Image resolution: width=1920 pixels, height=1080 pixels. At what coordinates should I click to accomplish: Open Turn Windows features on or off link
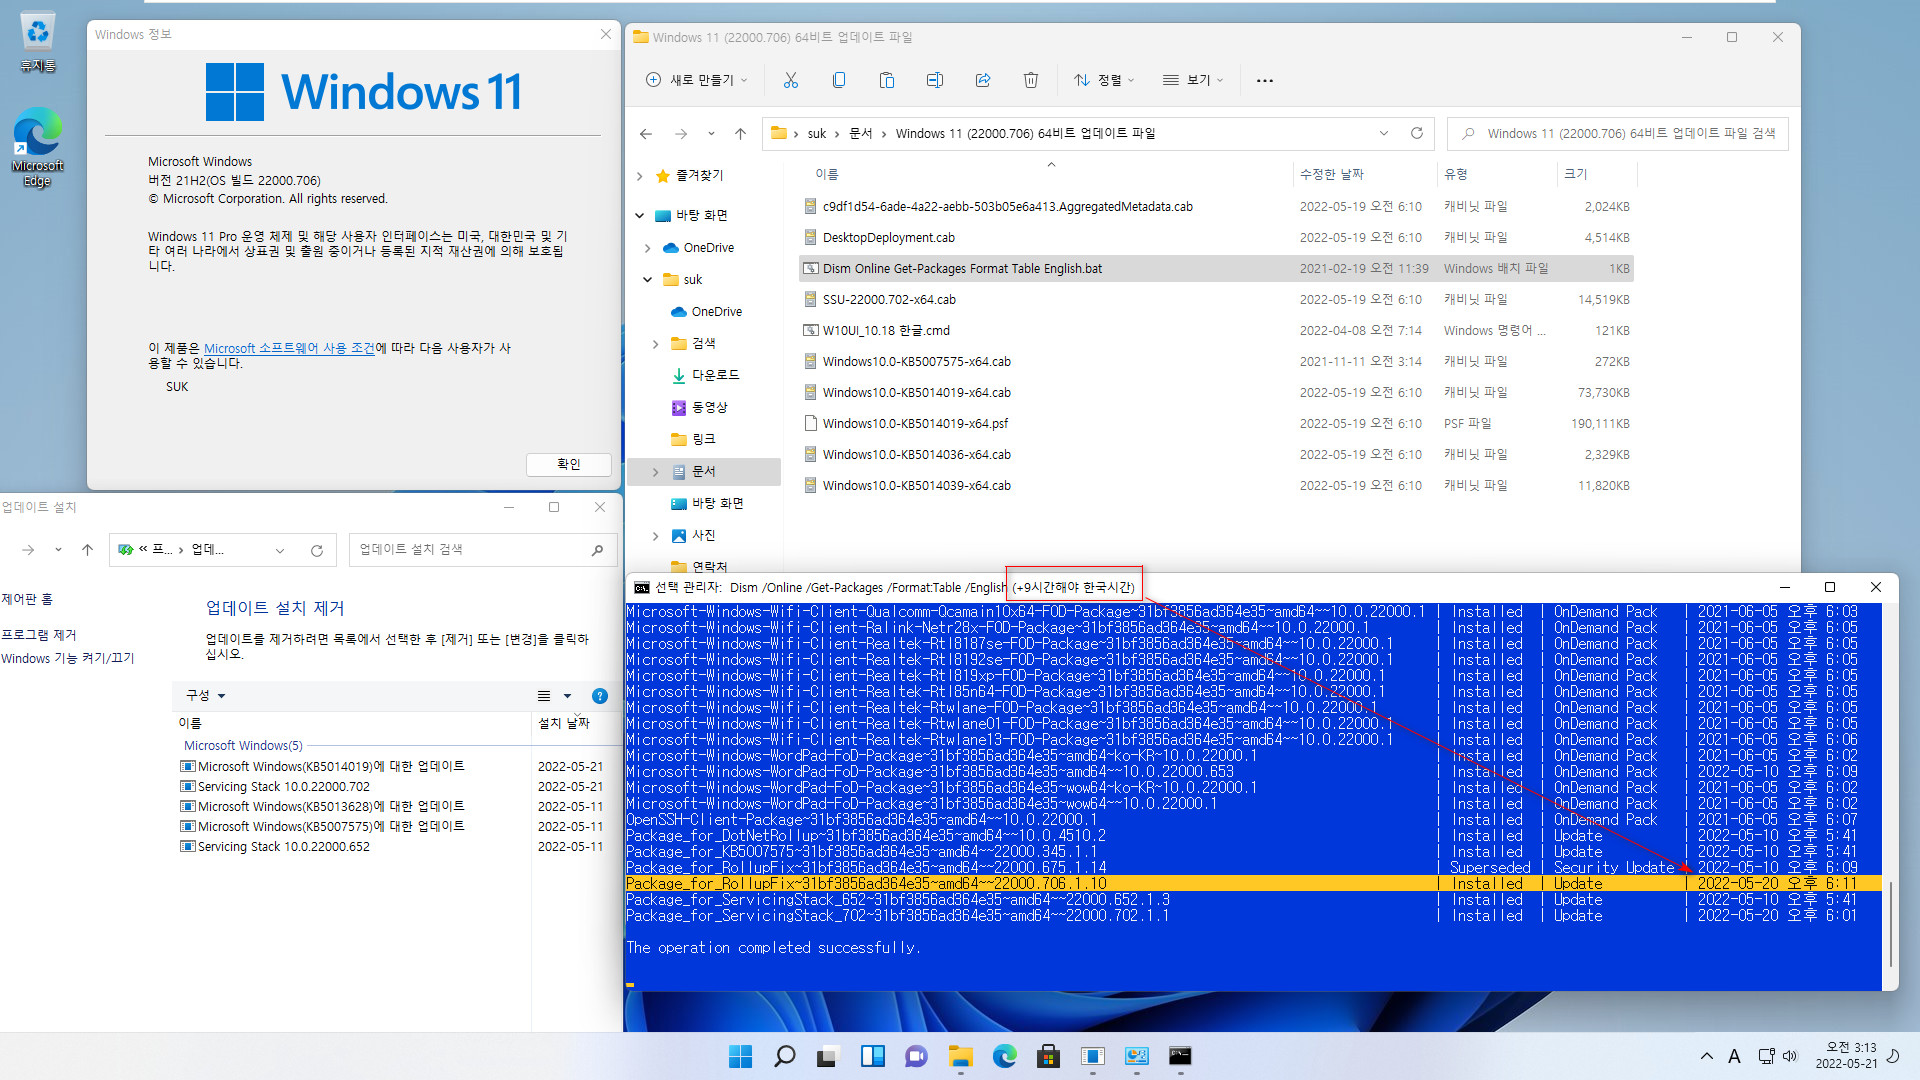[68, 658]
